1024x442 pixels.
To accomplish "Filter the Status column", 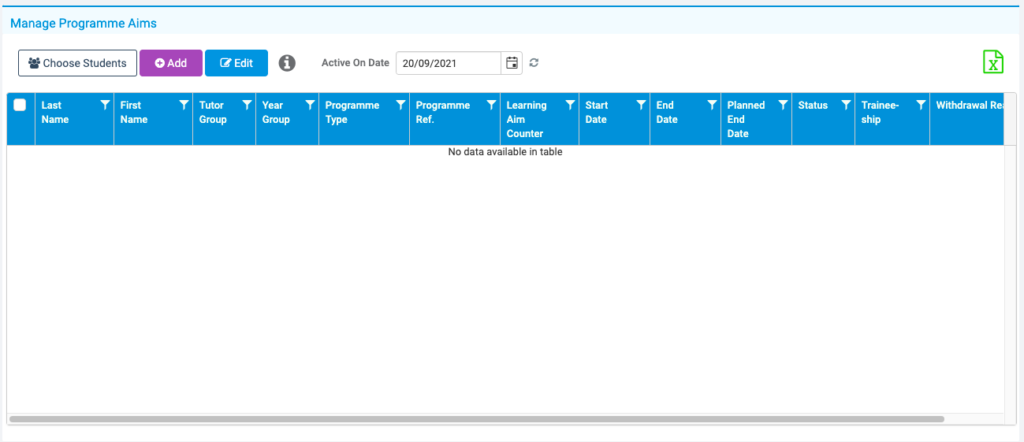I will click(846, 105).
